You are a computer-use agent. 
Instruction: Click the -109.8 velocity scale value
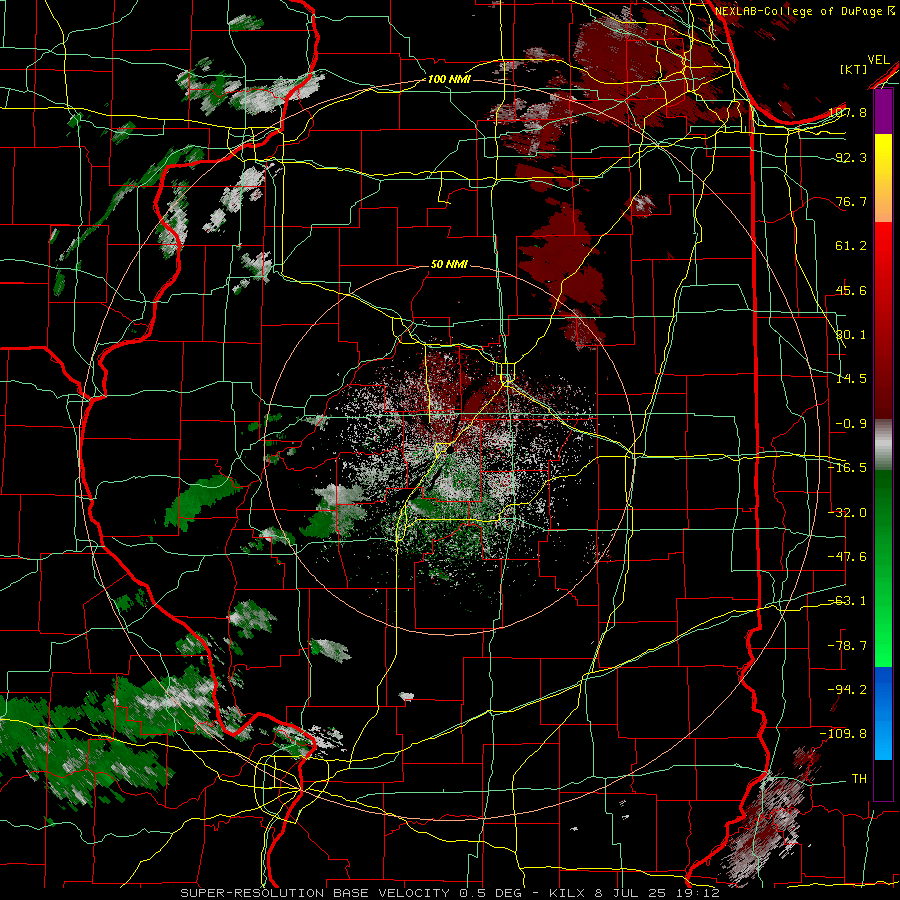click(x=843, y=734)
